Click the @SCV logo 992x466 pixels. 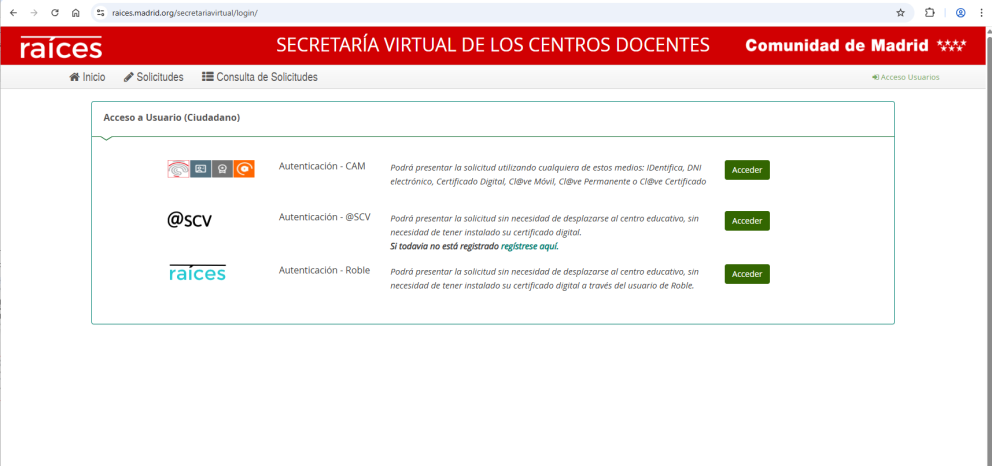[x=190, y=220]
